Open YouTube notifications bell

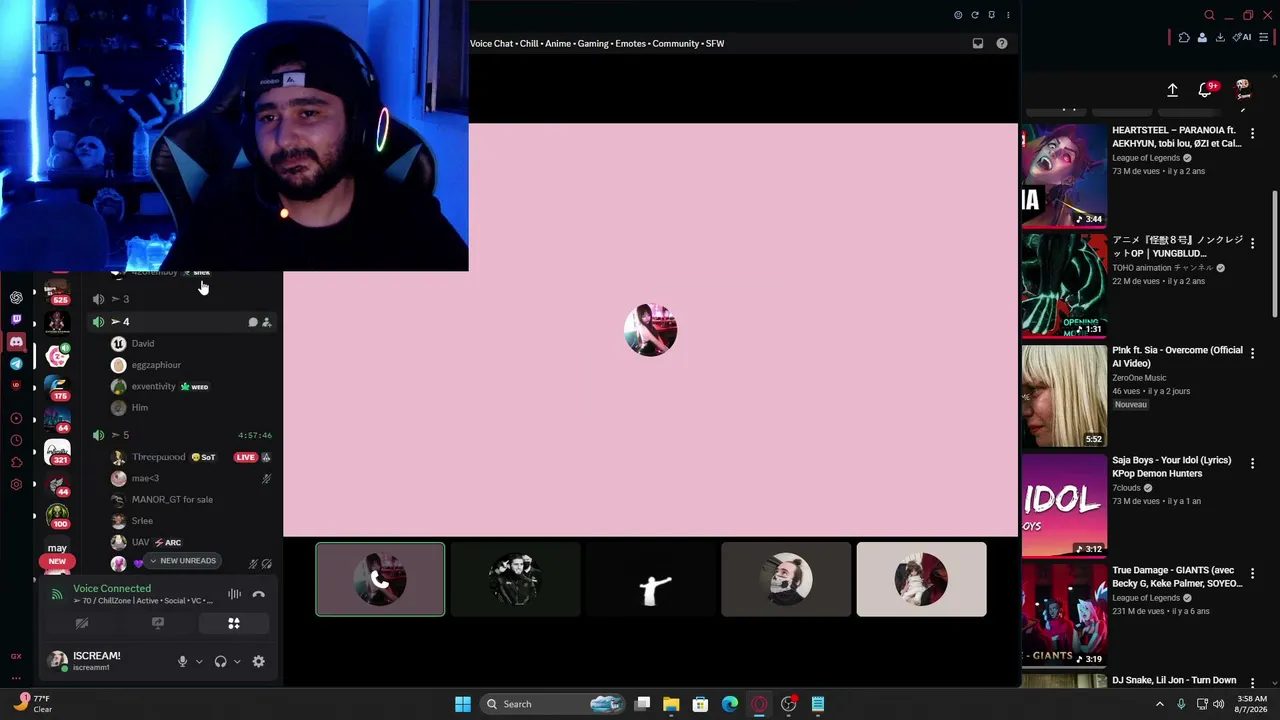pos(1206,90)
